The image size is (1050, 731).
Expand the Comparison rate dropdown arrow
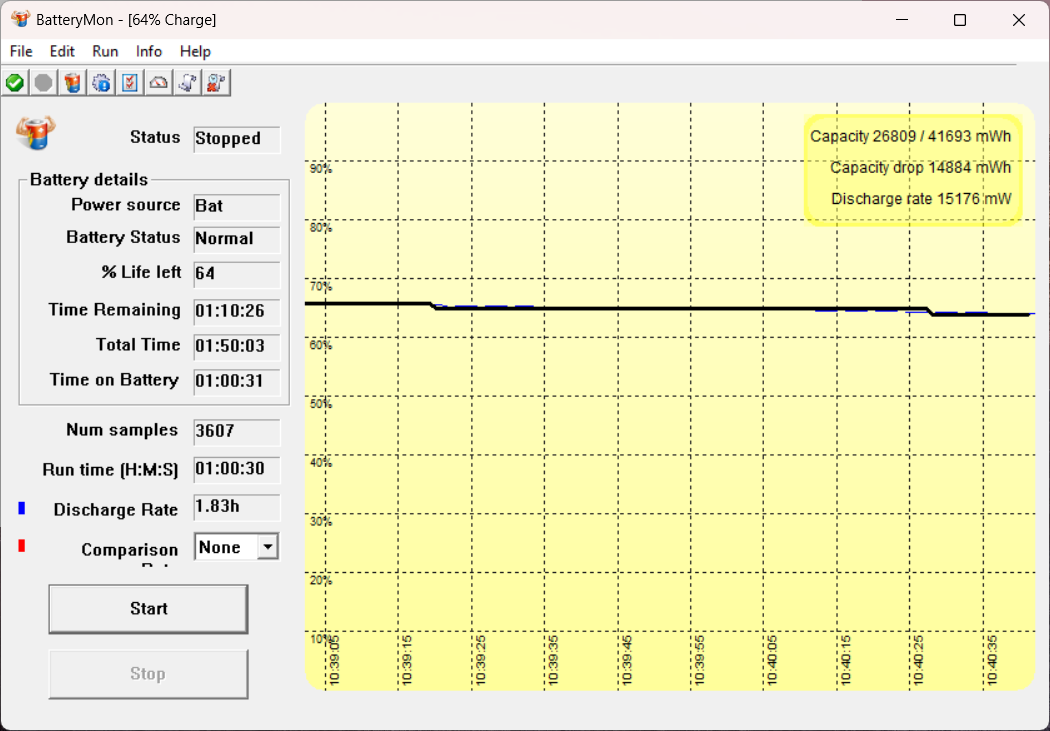(267, 547)
